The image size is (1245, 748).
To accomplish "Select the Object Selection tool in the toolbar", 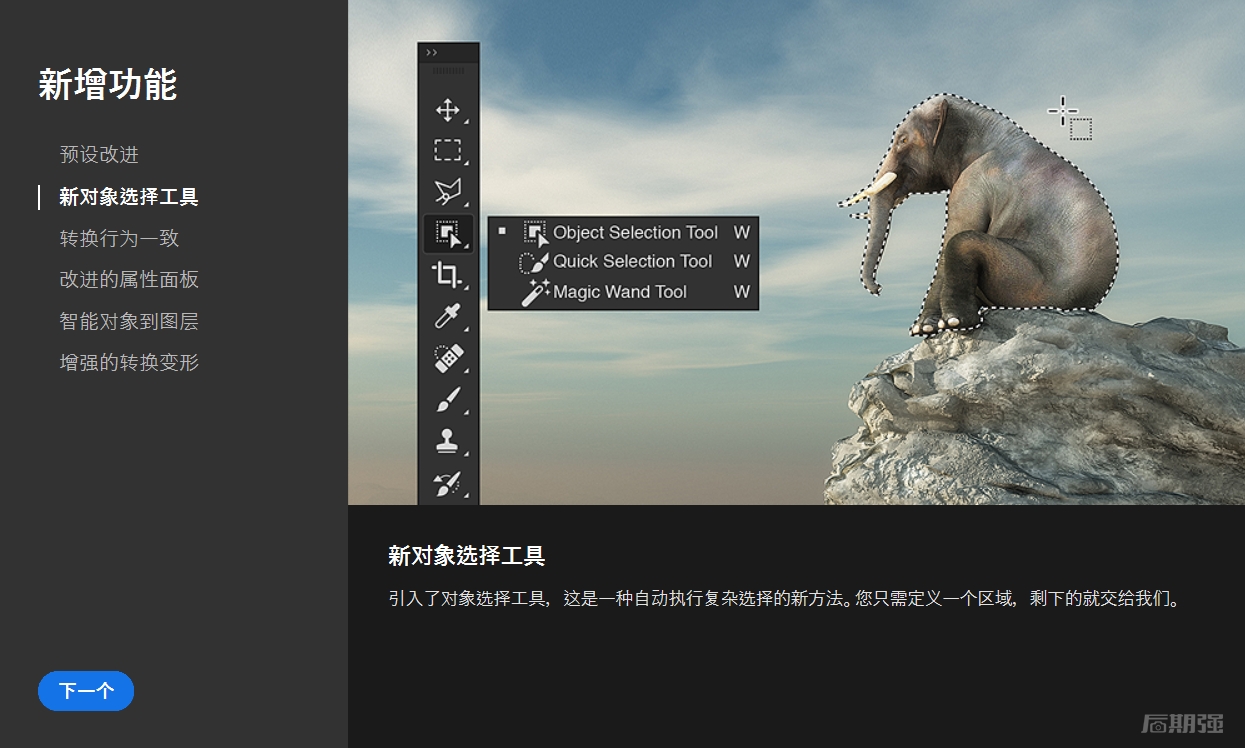I will [x=448, y=233].
